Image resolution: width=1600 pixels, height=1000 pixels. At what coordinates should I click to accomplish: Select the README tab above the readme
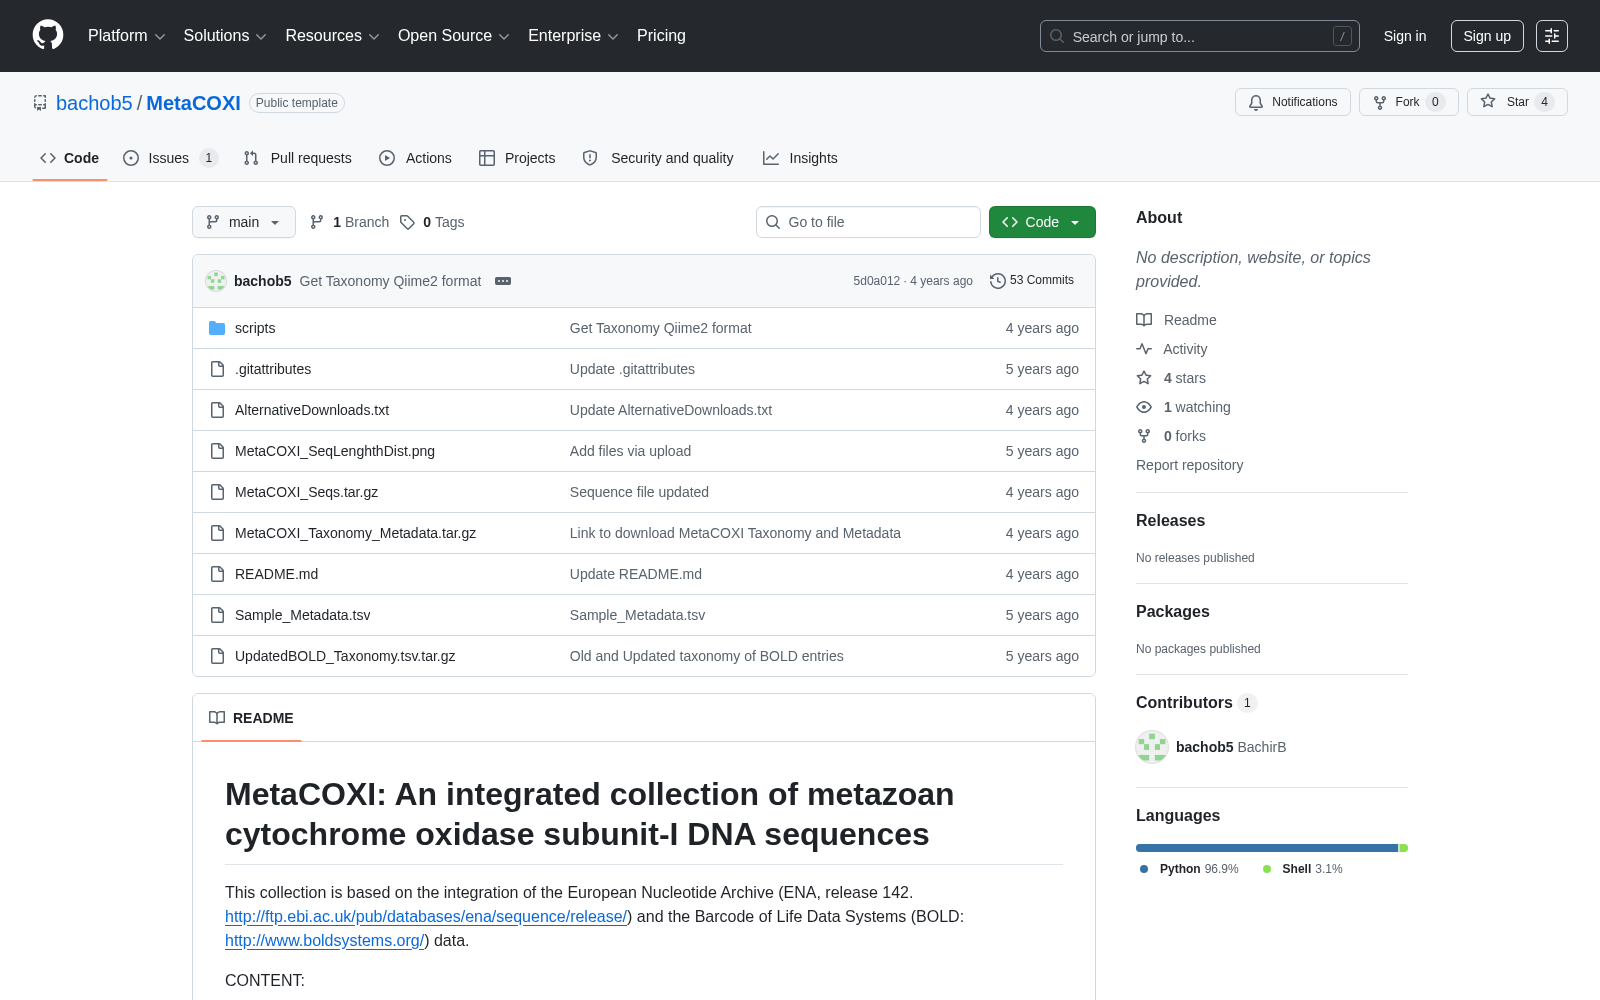click(x=251, y=718)
